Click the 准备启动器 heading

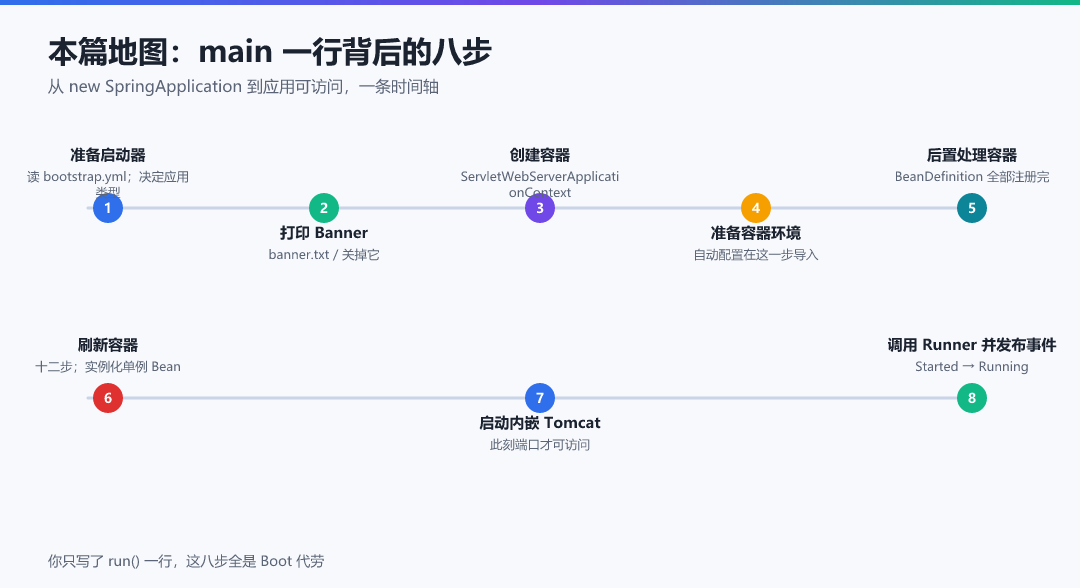coord(108,155)
